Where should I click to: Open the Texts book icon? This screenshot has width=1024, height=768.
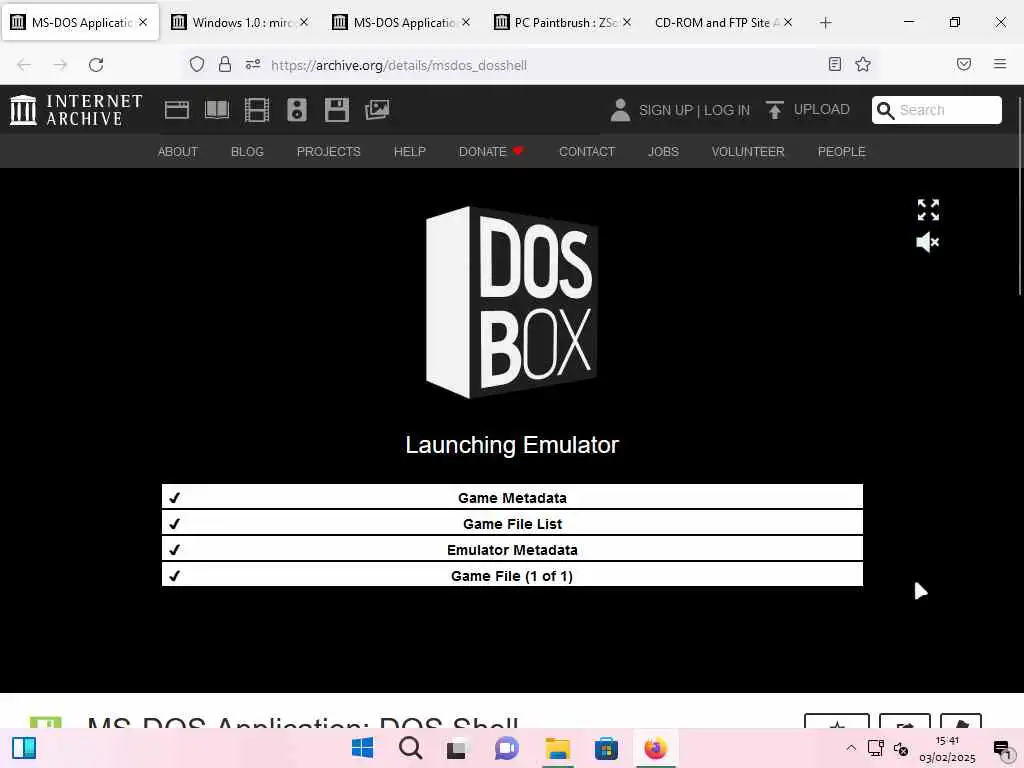(x=217, y=110)
